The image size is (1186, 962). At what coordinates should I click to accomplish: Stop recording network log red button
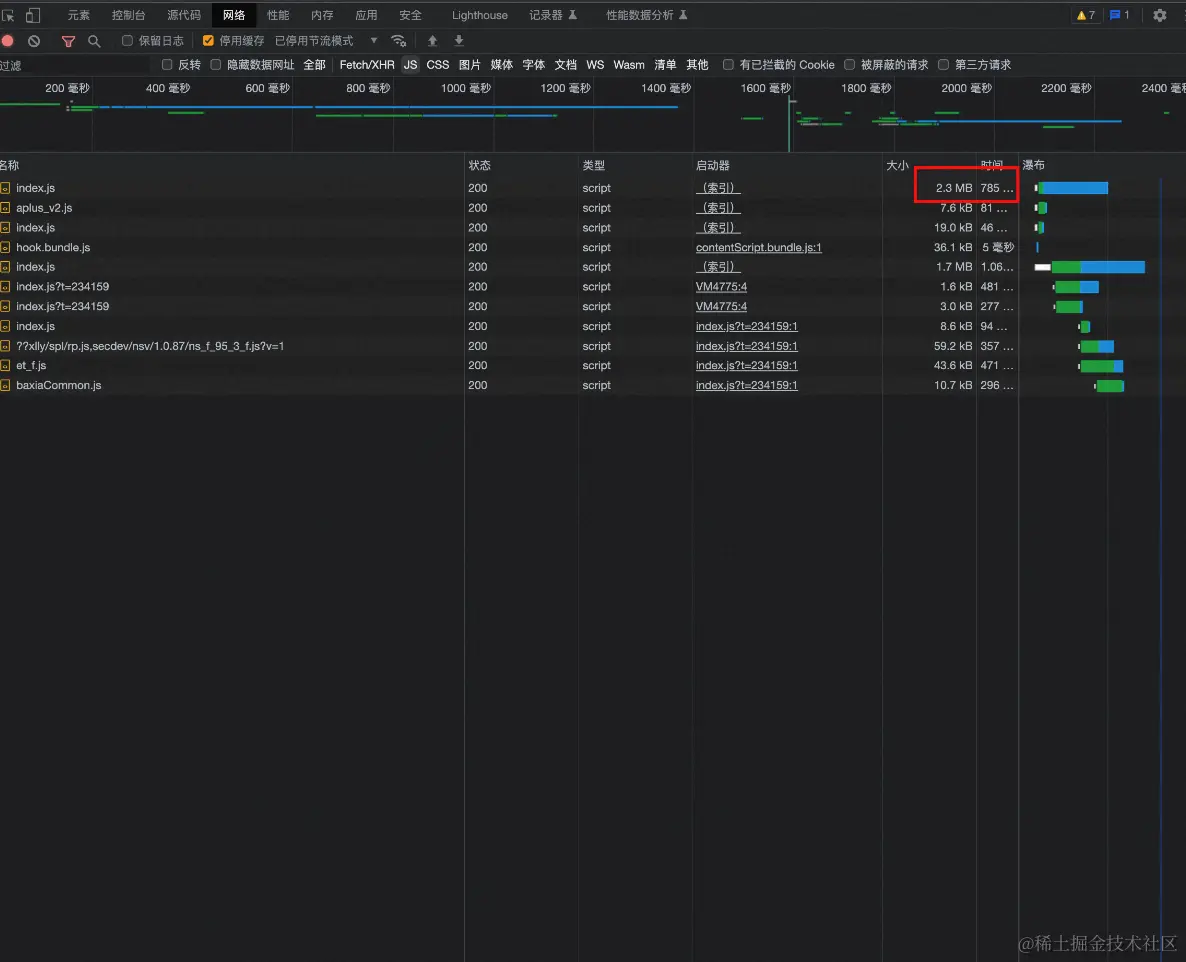coord(8,41)
